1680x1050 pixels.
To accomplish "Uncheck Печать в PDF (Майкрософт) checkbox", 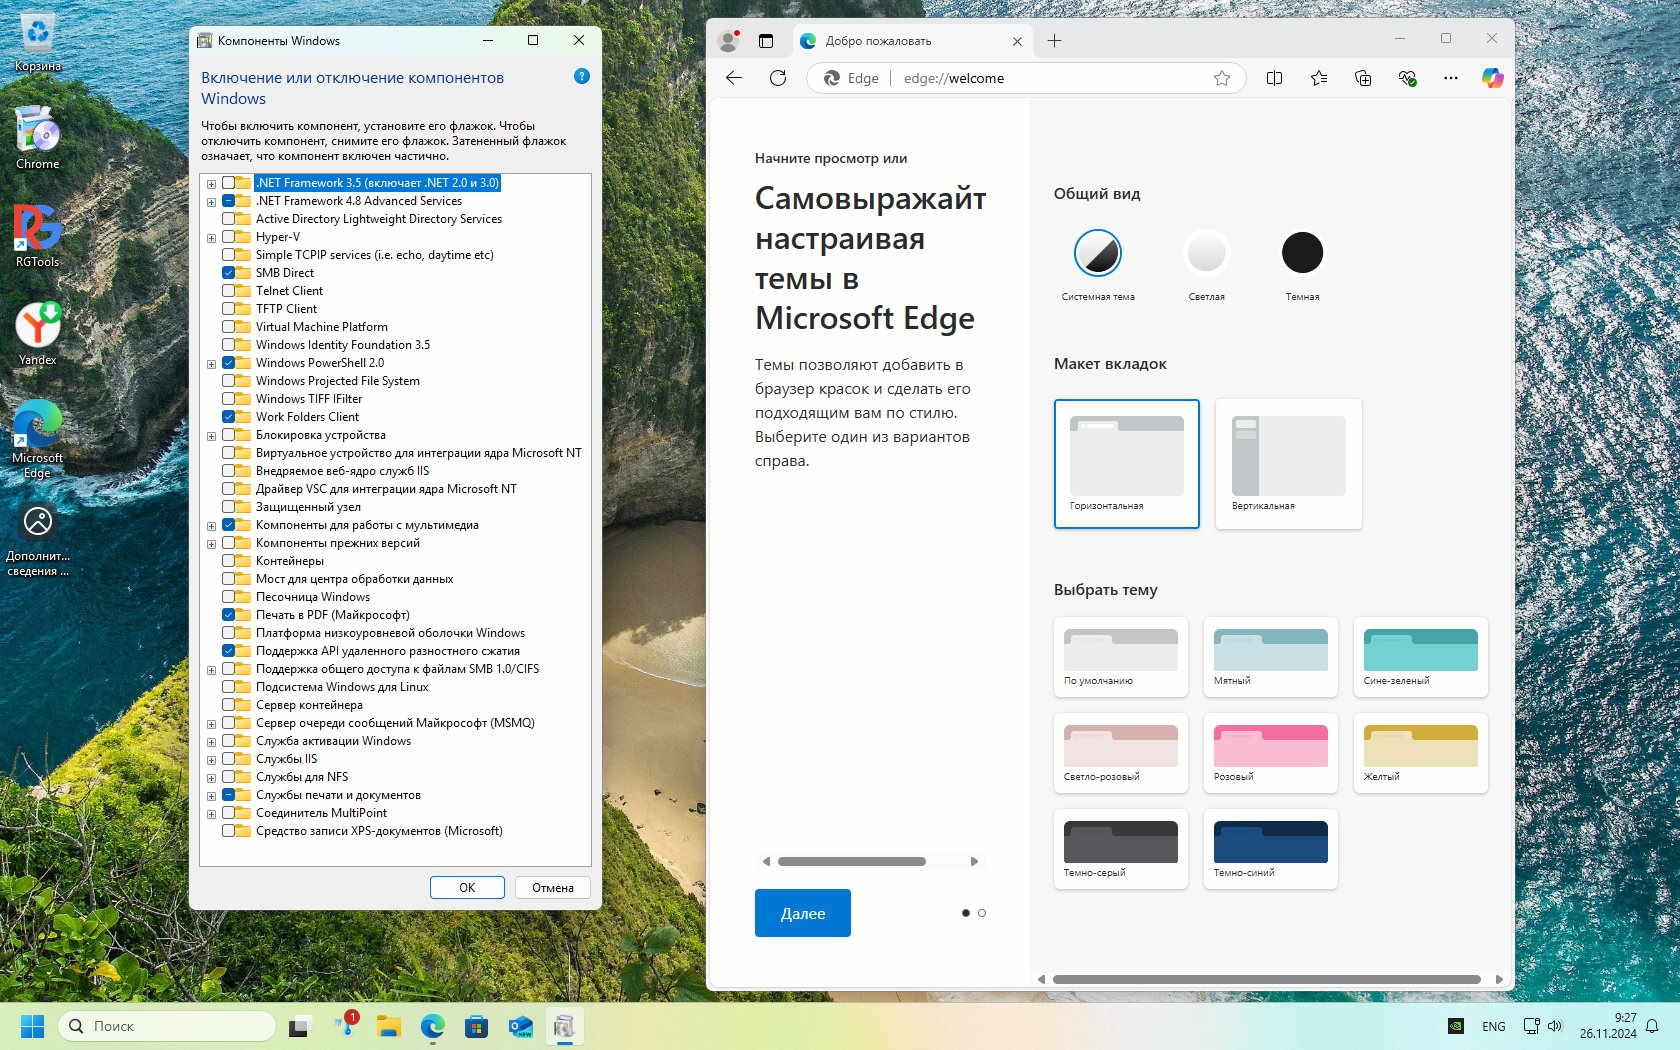I will tap(228, 615).
